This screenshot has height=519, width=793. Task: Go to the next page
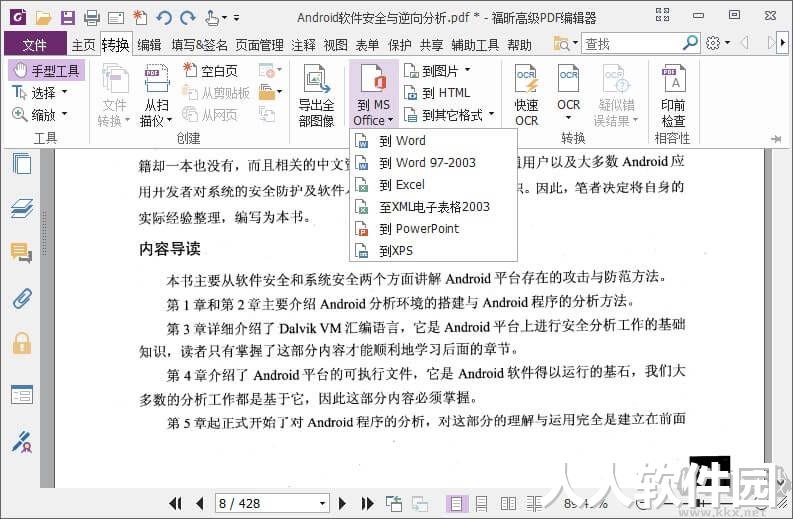[342, 503]
